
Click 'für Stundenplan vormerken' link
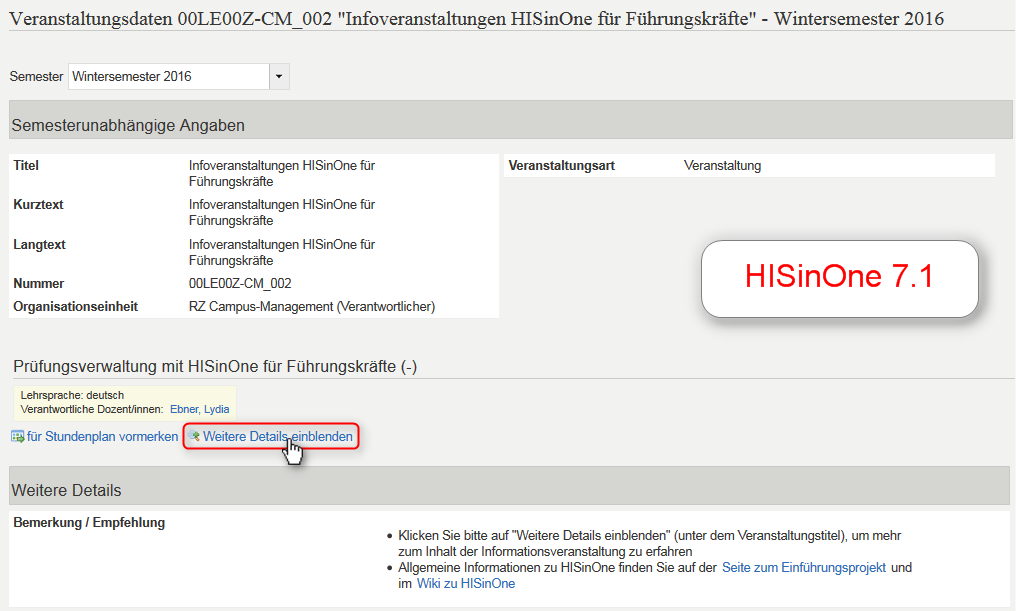(102, 437)
